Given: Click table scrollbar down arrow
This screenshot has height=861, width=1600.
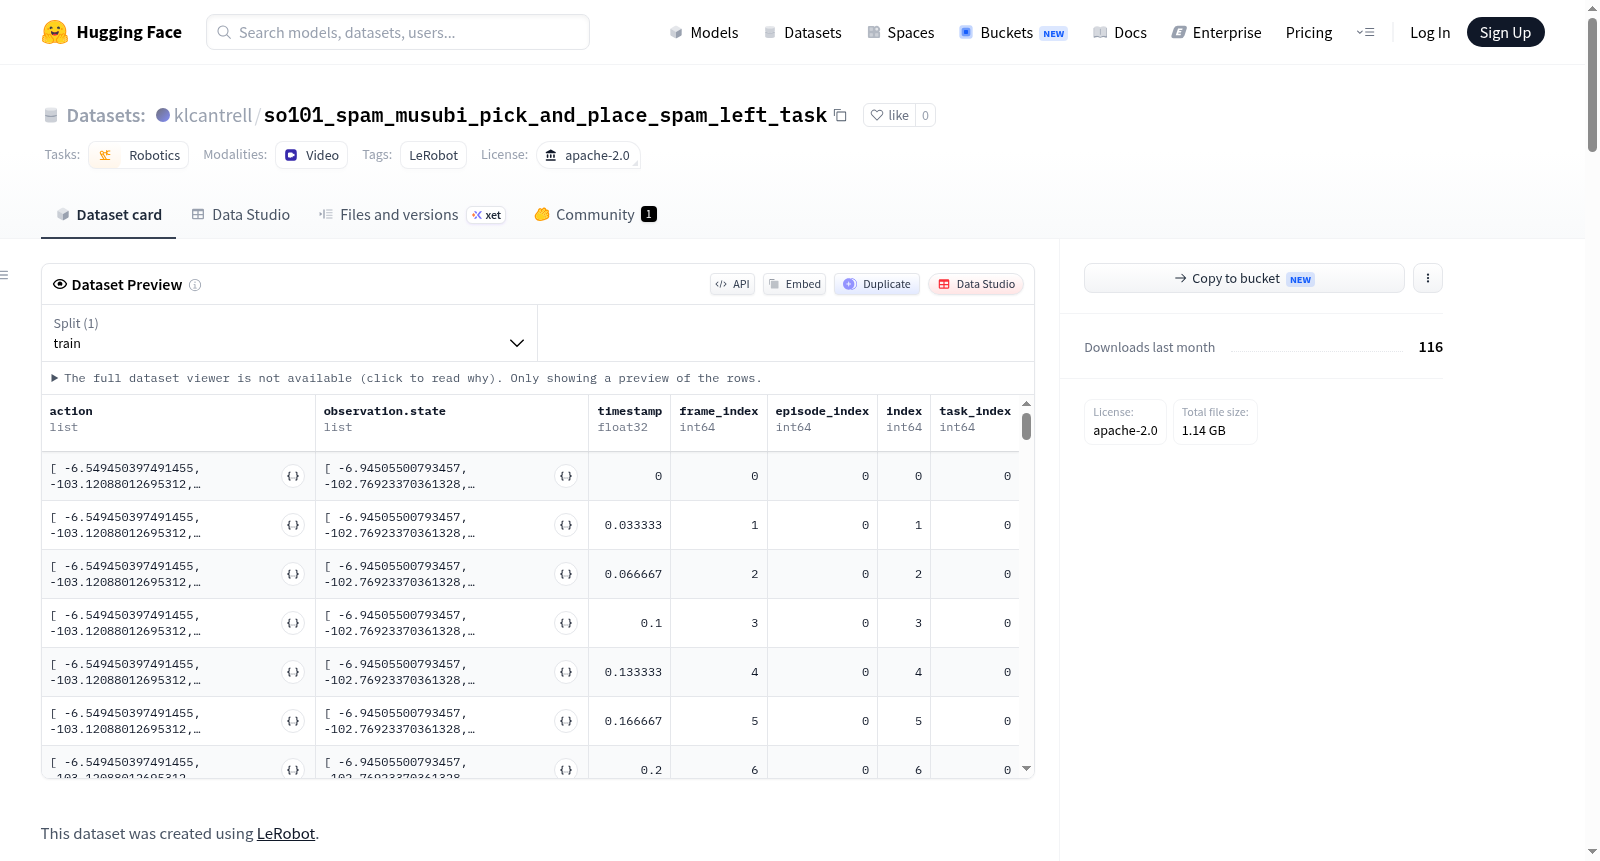Looking at the screenshot, I should pos(1026,768).
